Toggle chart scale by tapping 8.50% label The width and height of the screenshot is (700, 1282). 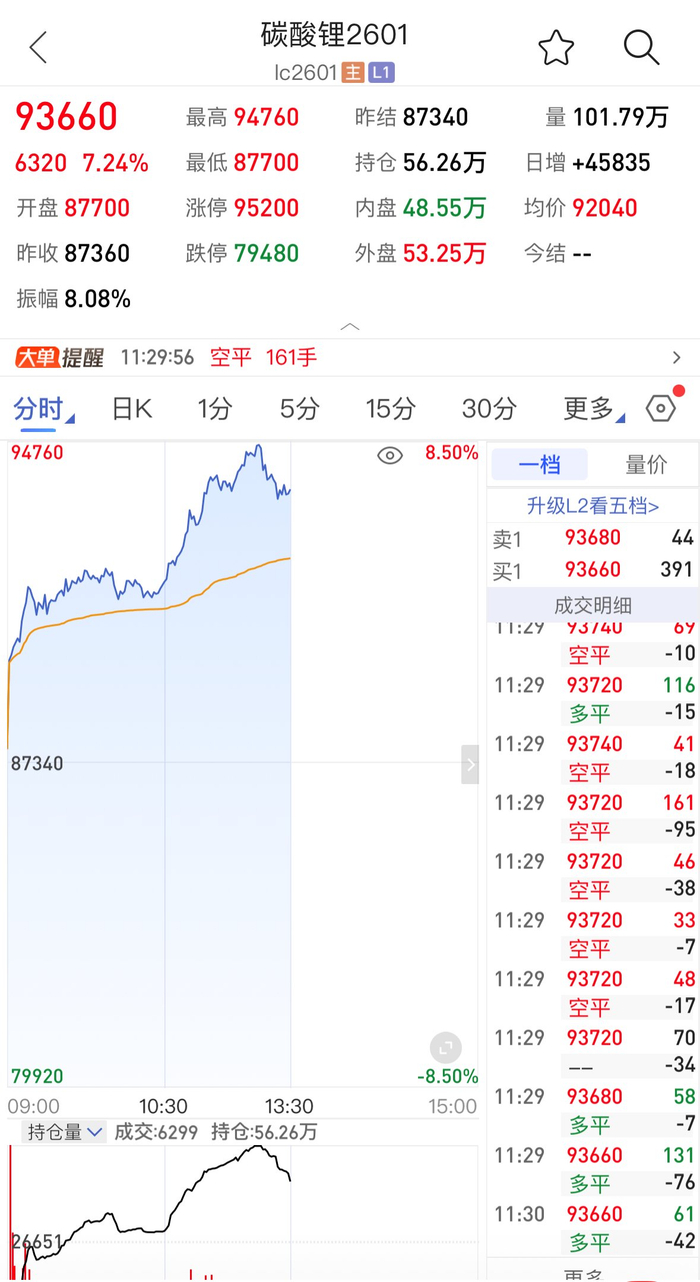(x=451, y=453)
